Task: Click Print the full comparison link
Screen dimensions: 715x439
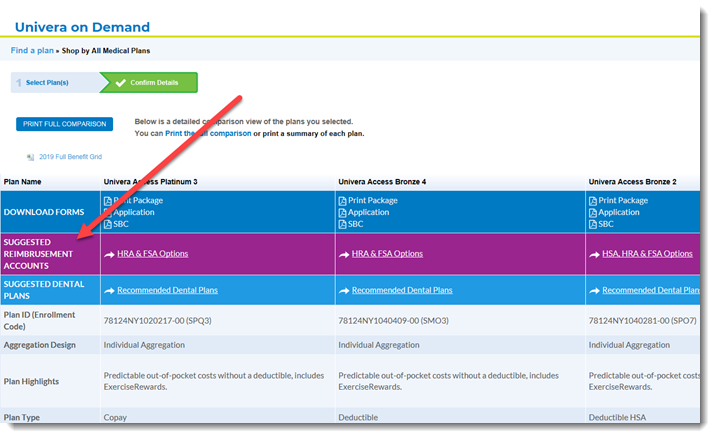Action: click(208, 134)
